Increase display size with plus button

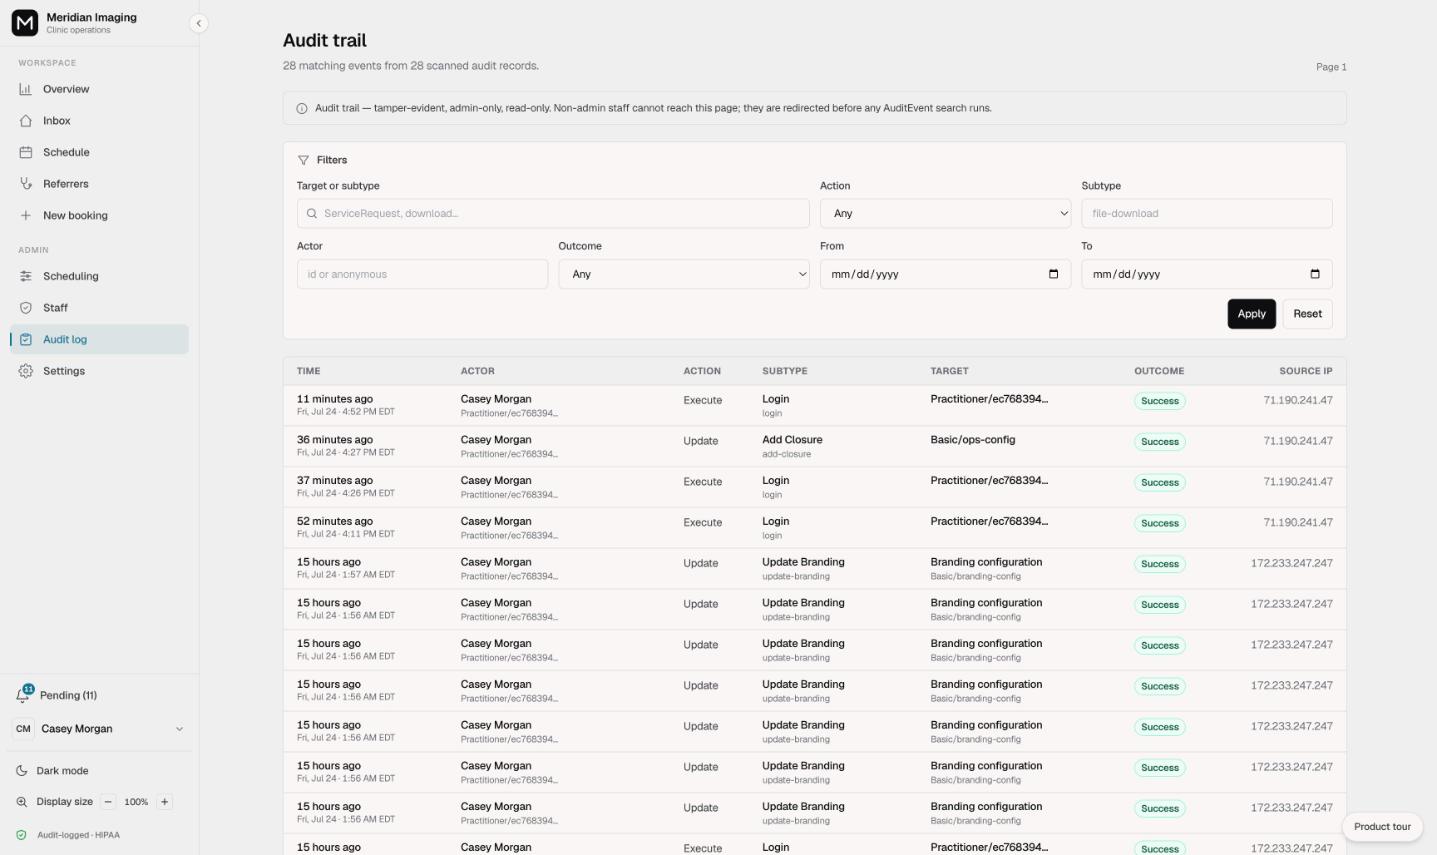[165, 802]
